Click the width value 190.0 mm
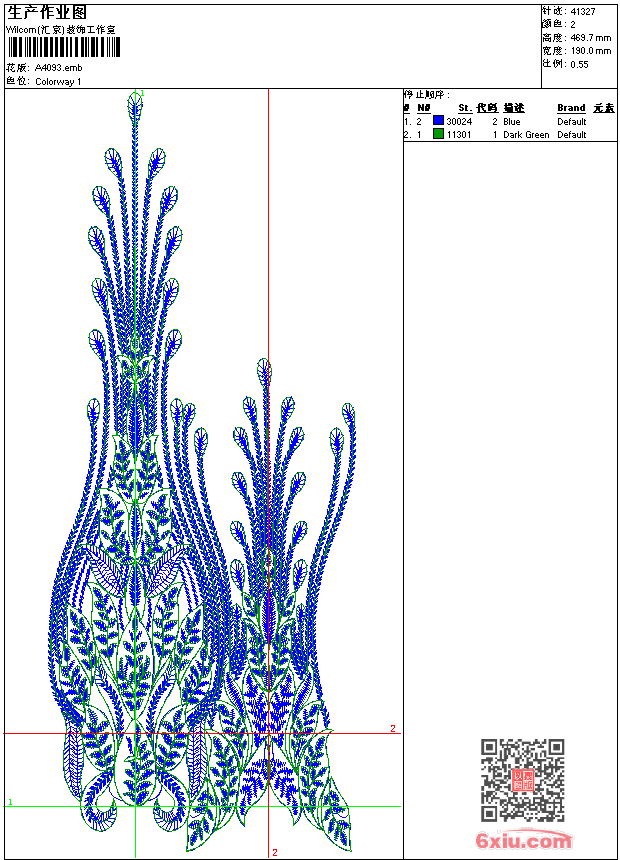The height and width of the screenshot is (860, 620). (x=590, y=51)
